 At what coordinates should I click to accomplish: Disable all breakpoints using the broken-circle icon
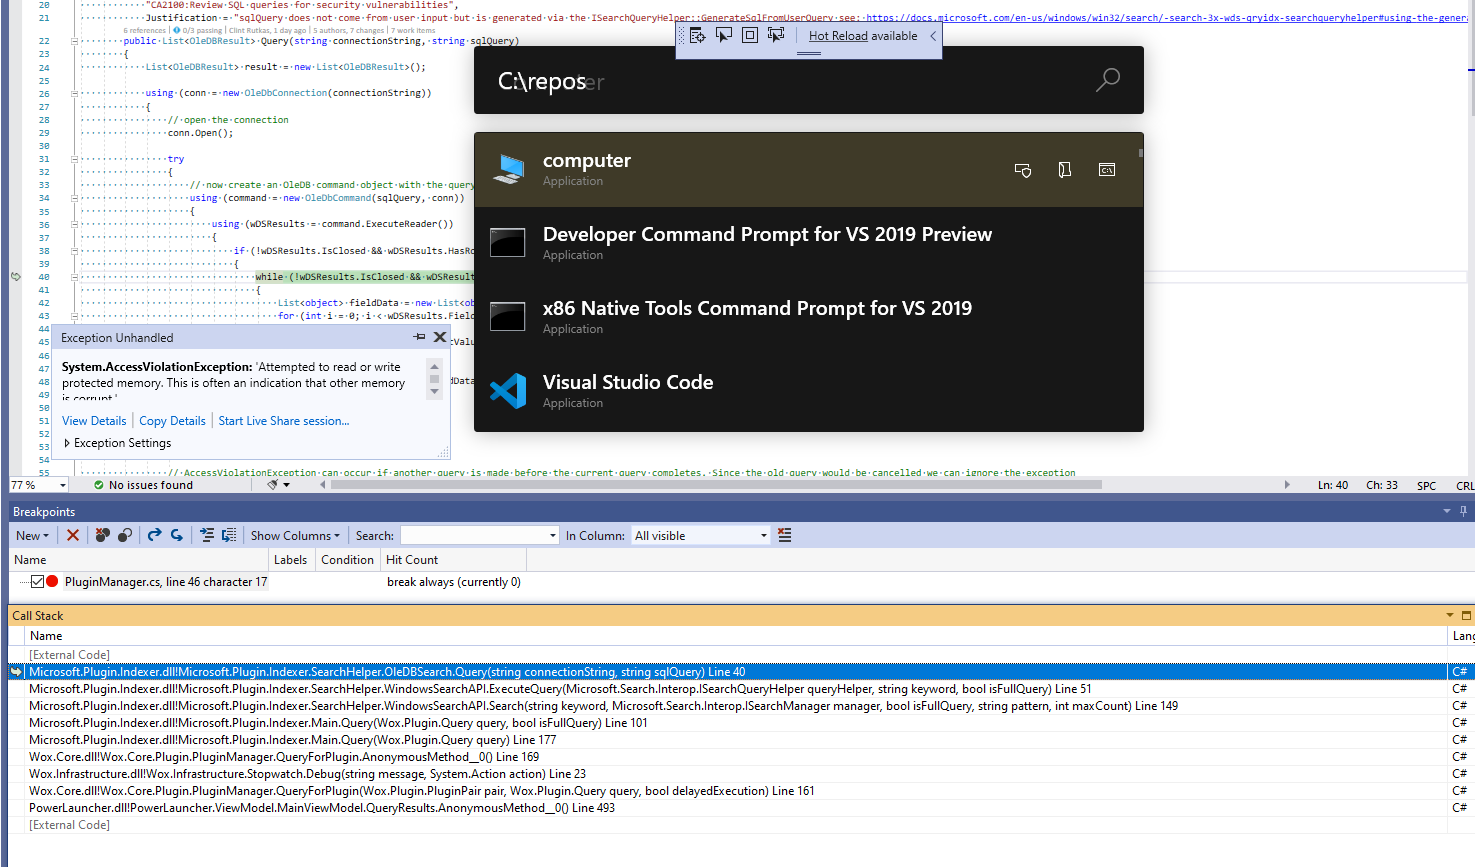point(125,535)
